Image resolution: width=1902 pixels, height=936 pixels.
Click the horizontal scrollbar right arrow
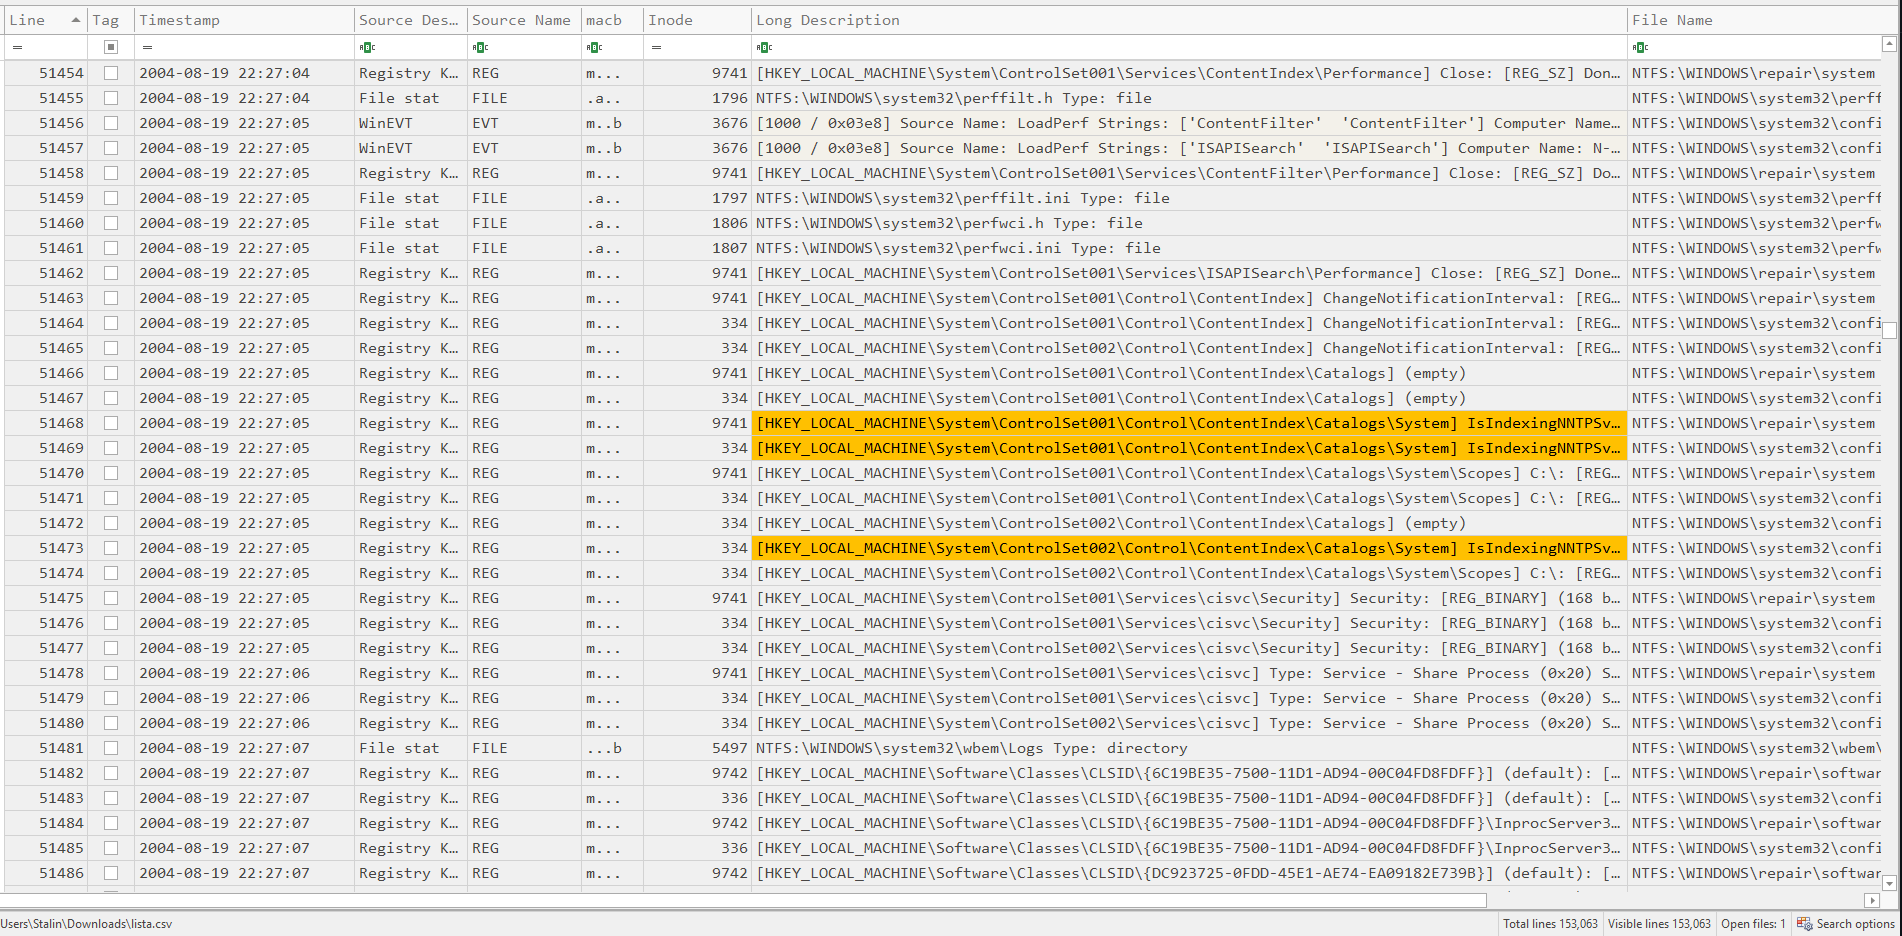(x=1873, y=900)
